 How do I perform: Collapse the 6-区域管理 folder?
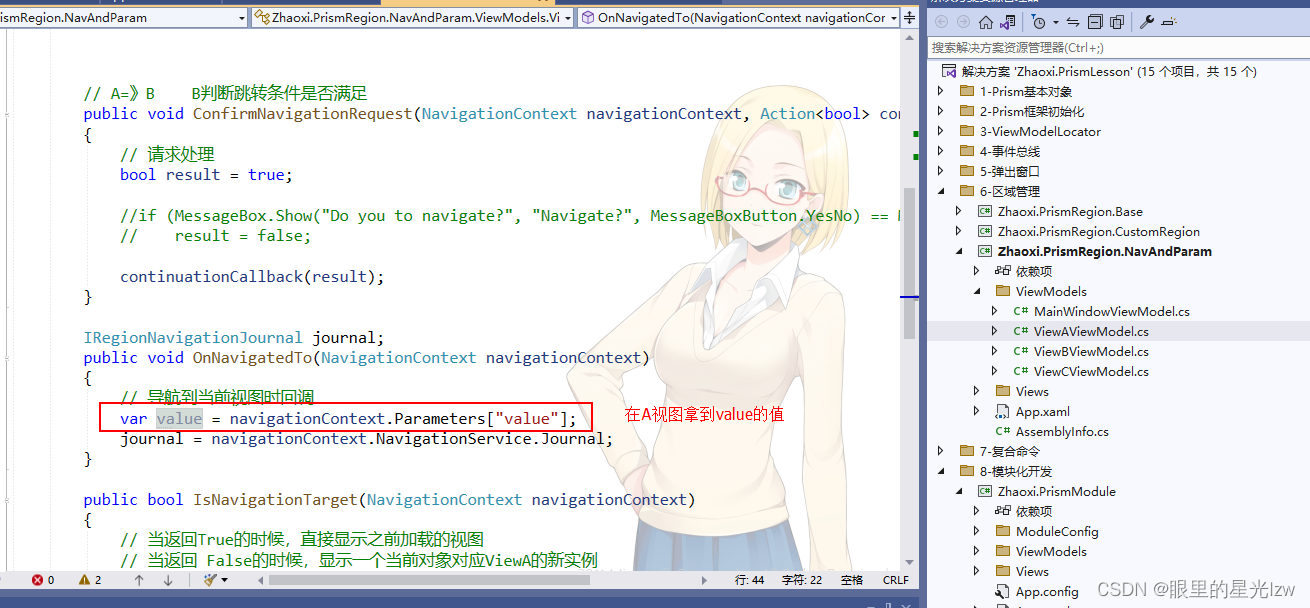coord(940,191)
